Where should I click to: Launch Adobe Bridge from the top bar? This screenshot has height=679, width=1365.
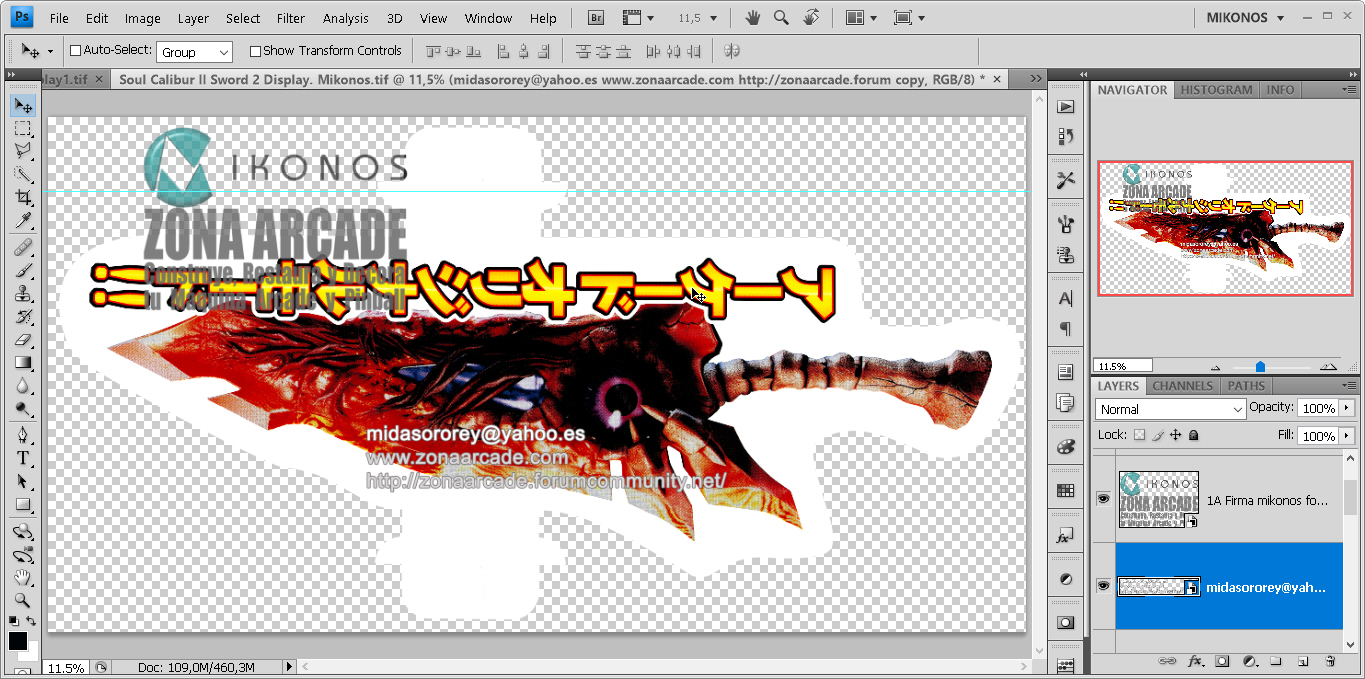[x=596, y=18]
